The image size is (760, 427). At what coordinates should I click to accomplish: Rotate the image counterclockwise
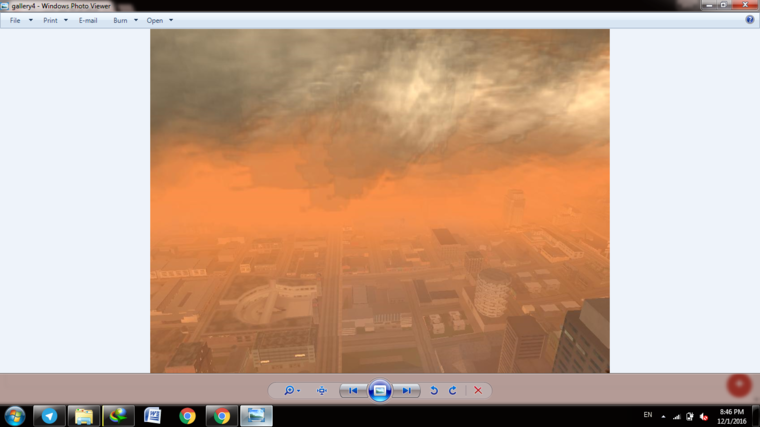434,391
